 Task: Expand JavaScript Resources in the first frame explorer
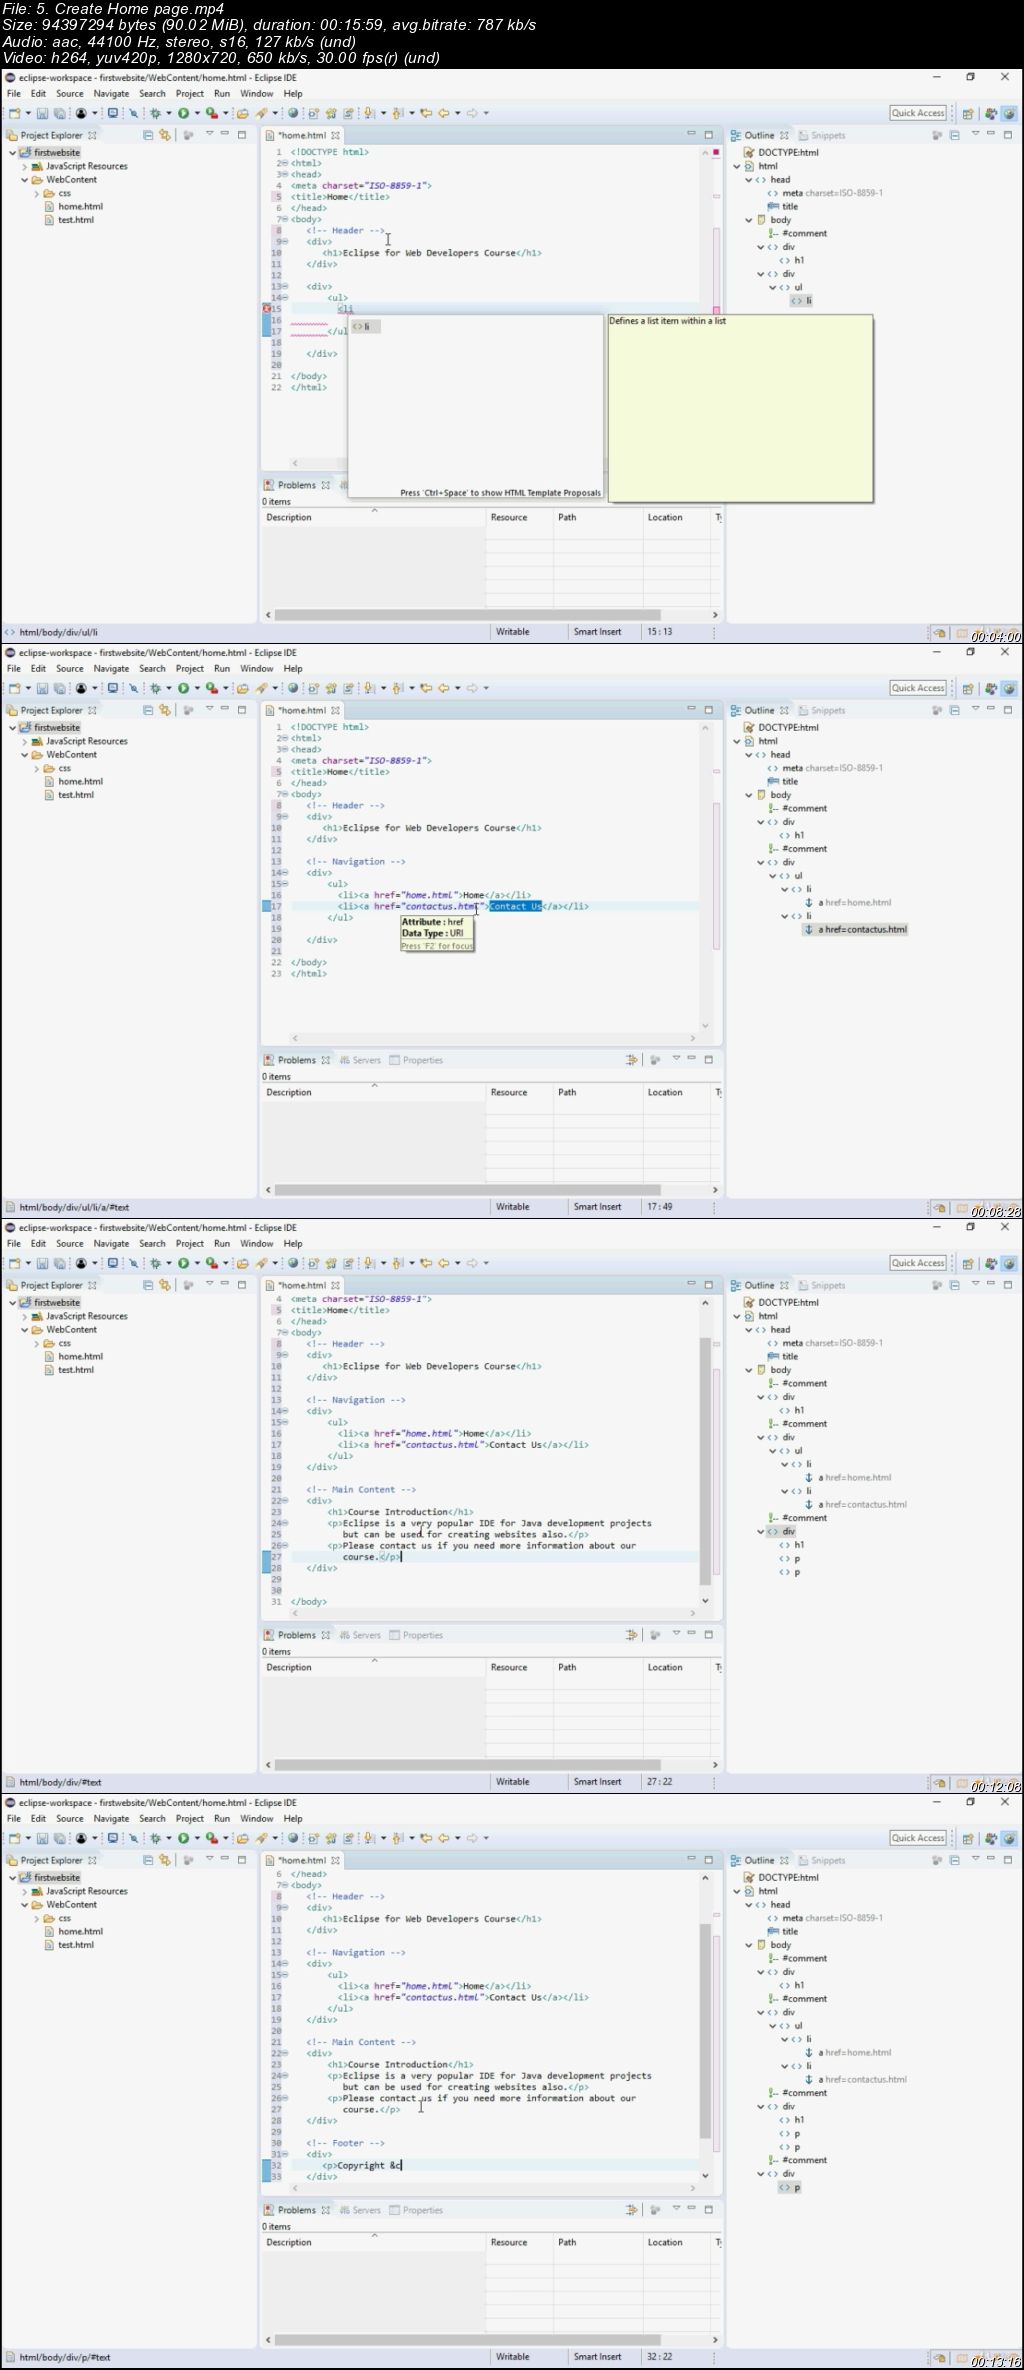point(25,167)
